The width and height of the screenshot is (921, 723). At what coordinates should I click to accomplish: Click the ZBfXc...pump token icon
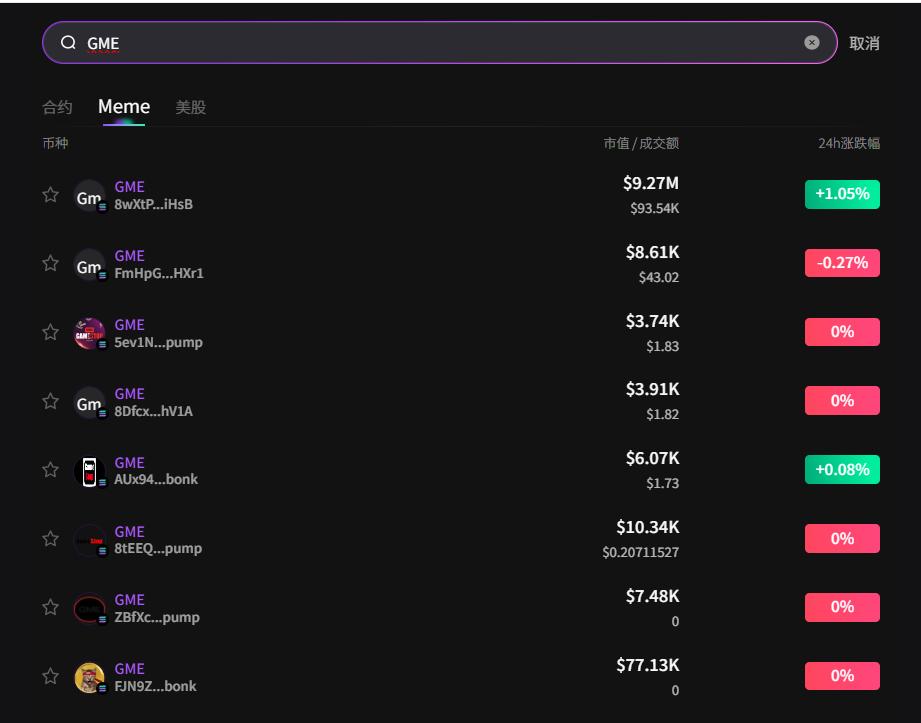[x=89, y=608]
